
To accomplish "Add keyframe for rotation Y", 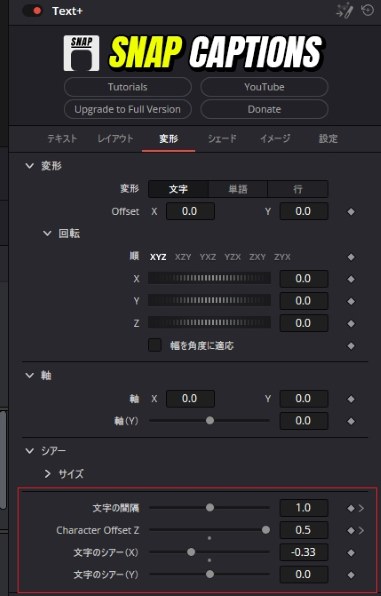I will (351, 301).
